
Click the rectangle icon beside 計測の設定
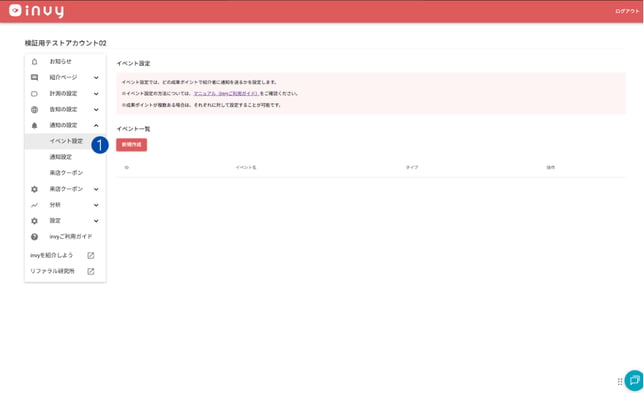[34, 94]
